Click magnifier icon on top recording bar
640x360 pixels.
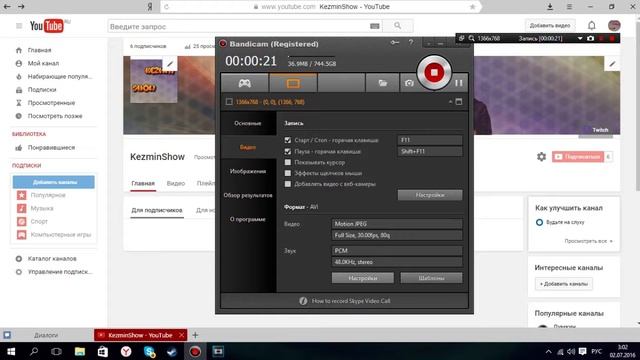pos(471,38)
